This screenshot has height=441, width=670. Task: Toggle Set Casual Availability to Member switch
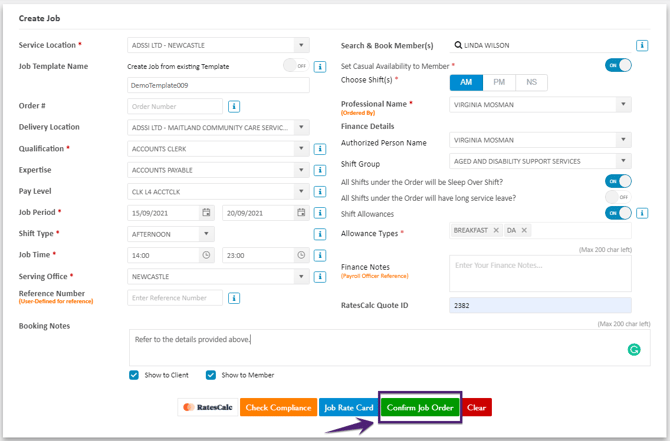(618, 65)
